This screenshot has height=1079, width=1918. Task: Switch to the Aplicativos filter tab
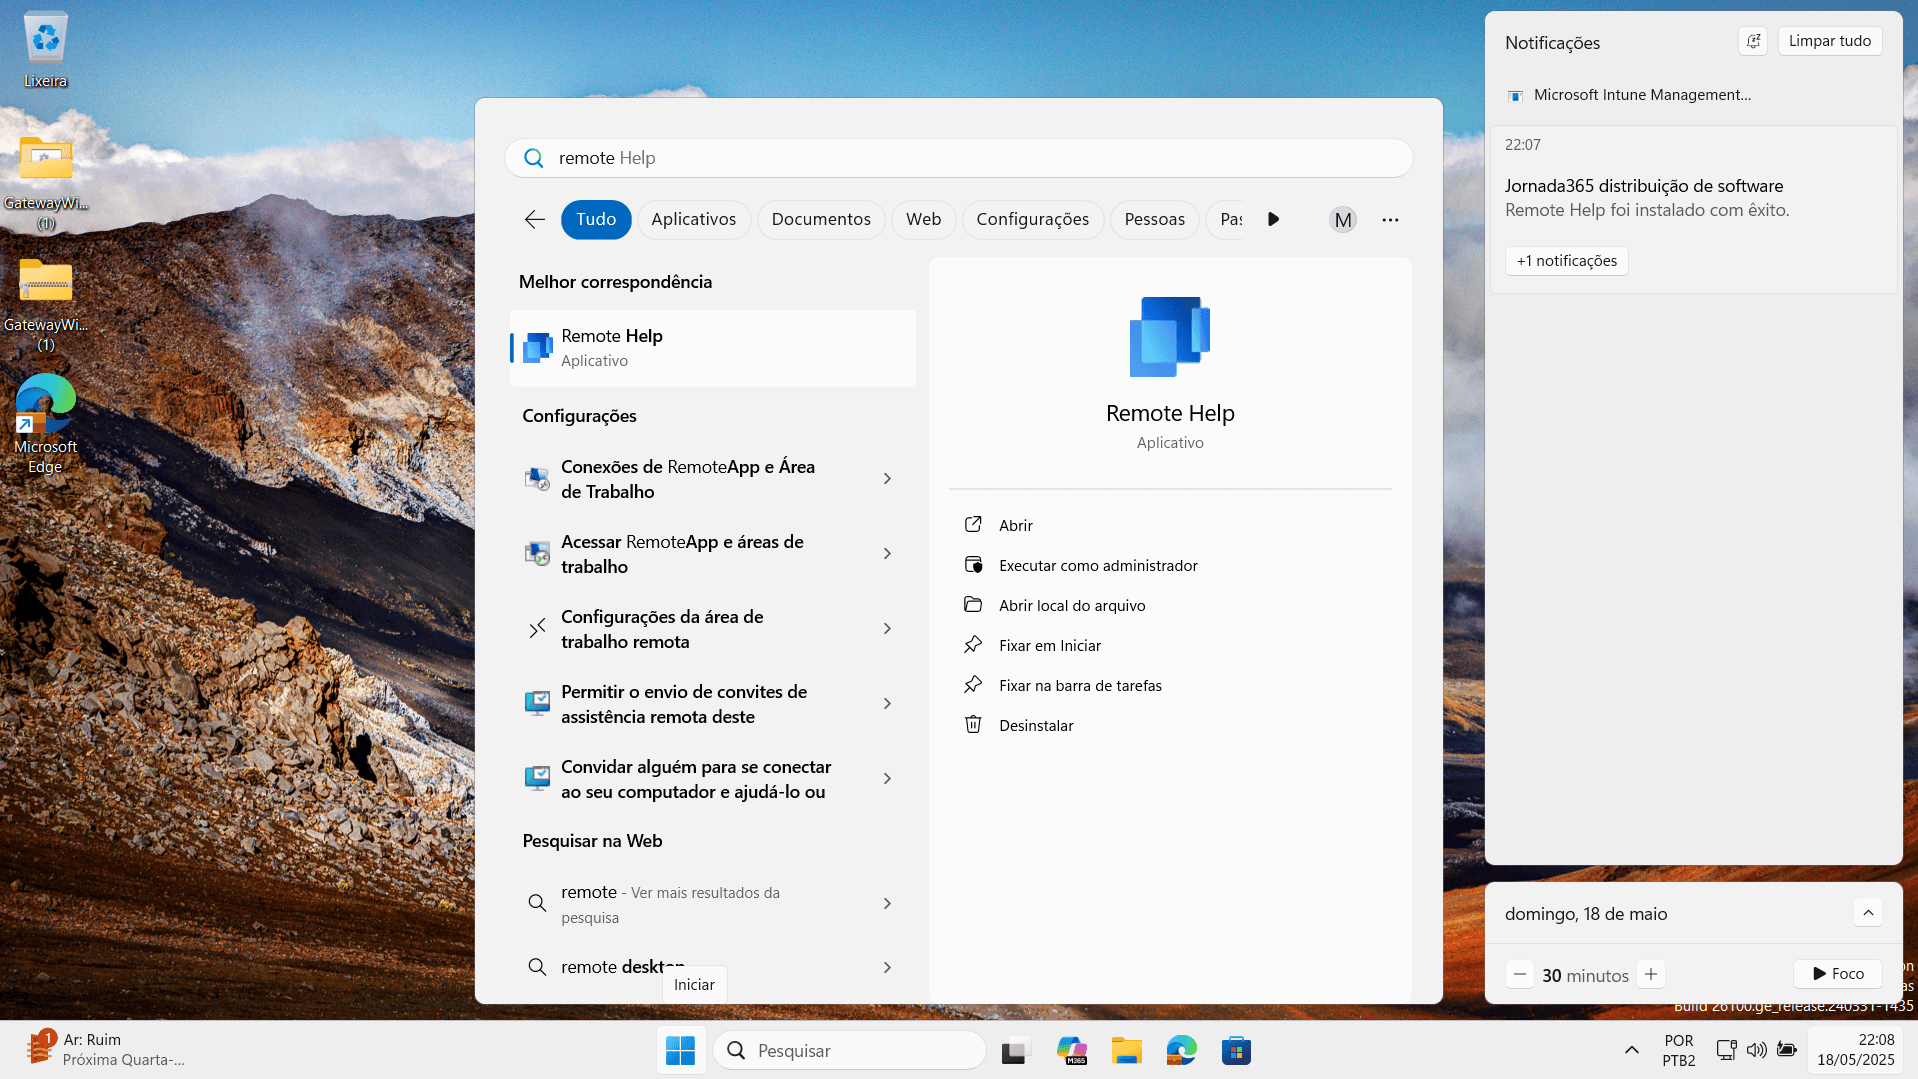[693, 219]
